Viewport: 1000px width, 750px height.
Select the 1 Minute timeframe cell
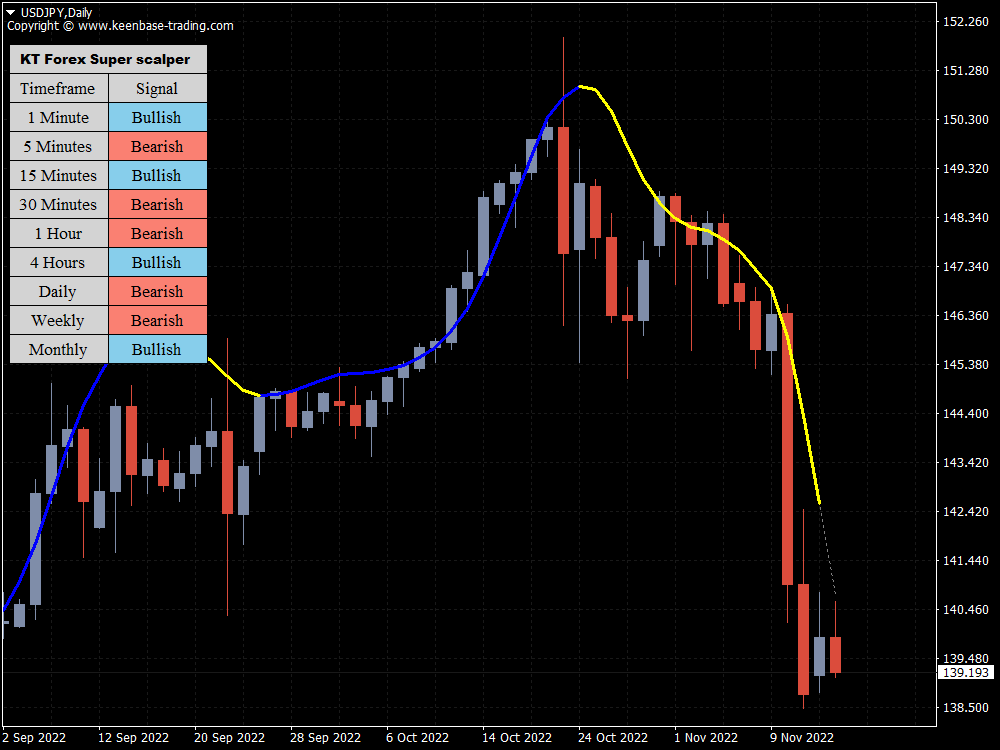[59, 117]
